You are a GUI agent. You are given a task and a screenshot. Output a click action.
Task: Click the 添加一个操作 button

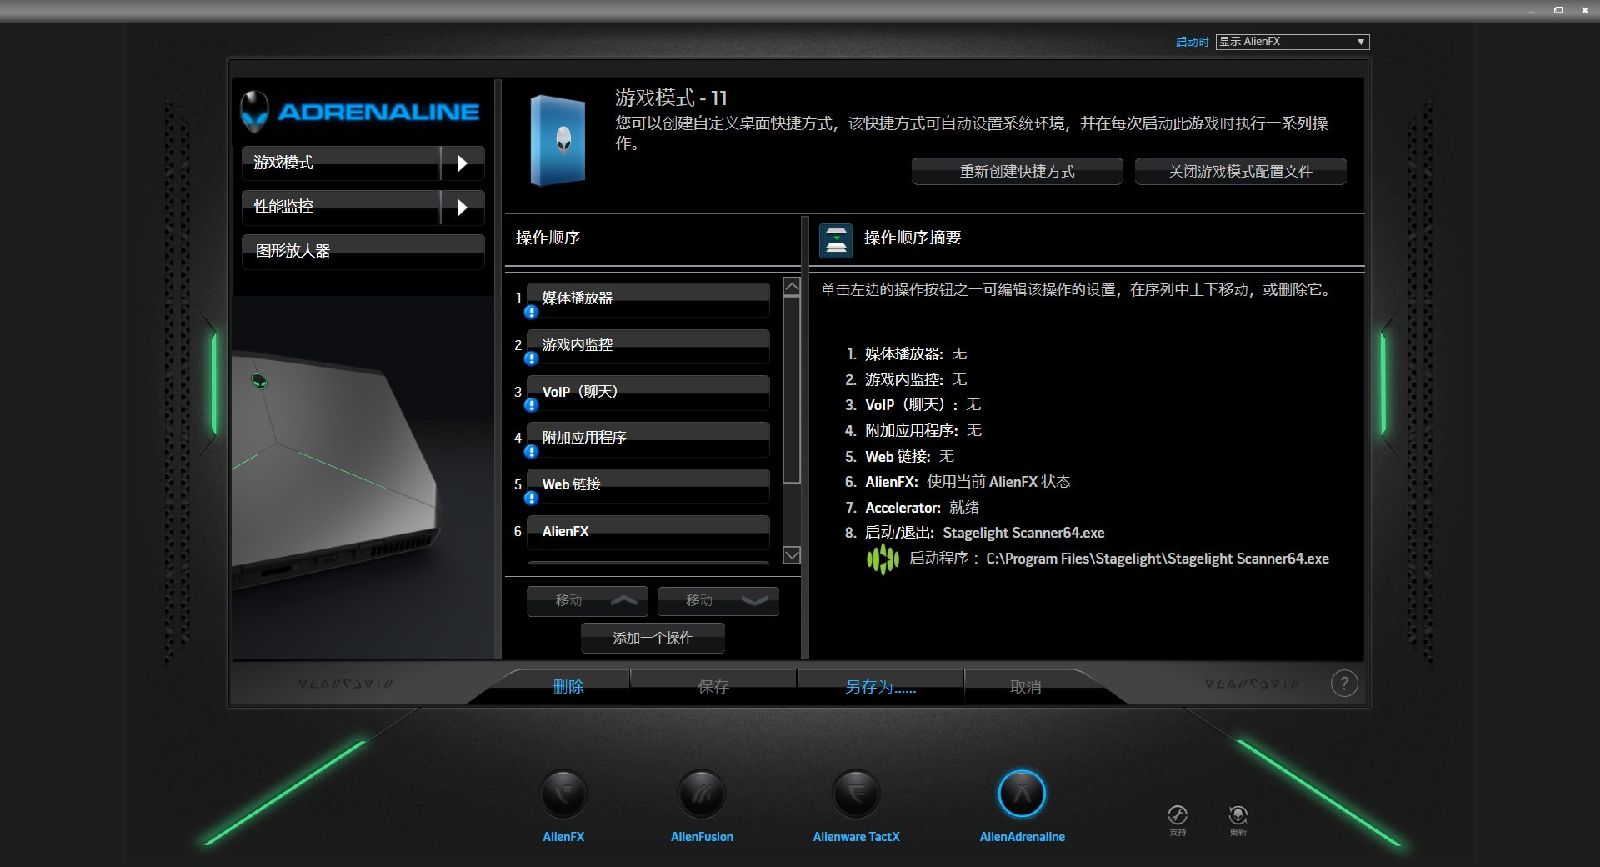[x=653, y=638]
